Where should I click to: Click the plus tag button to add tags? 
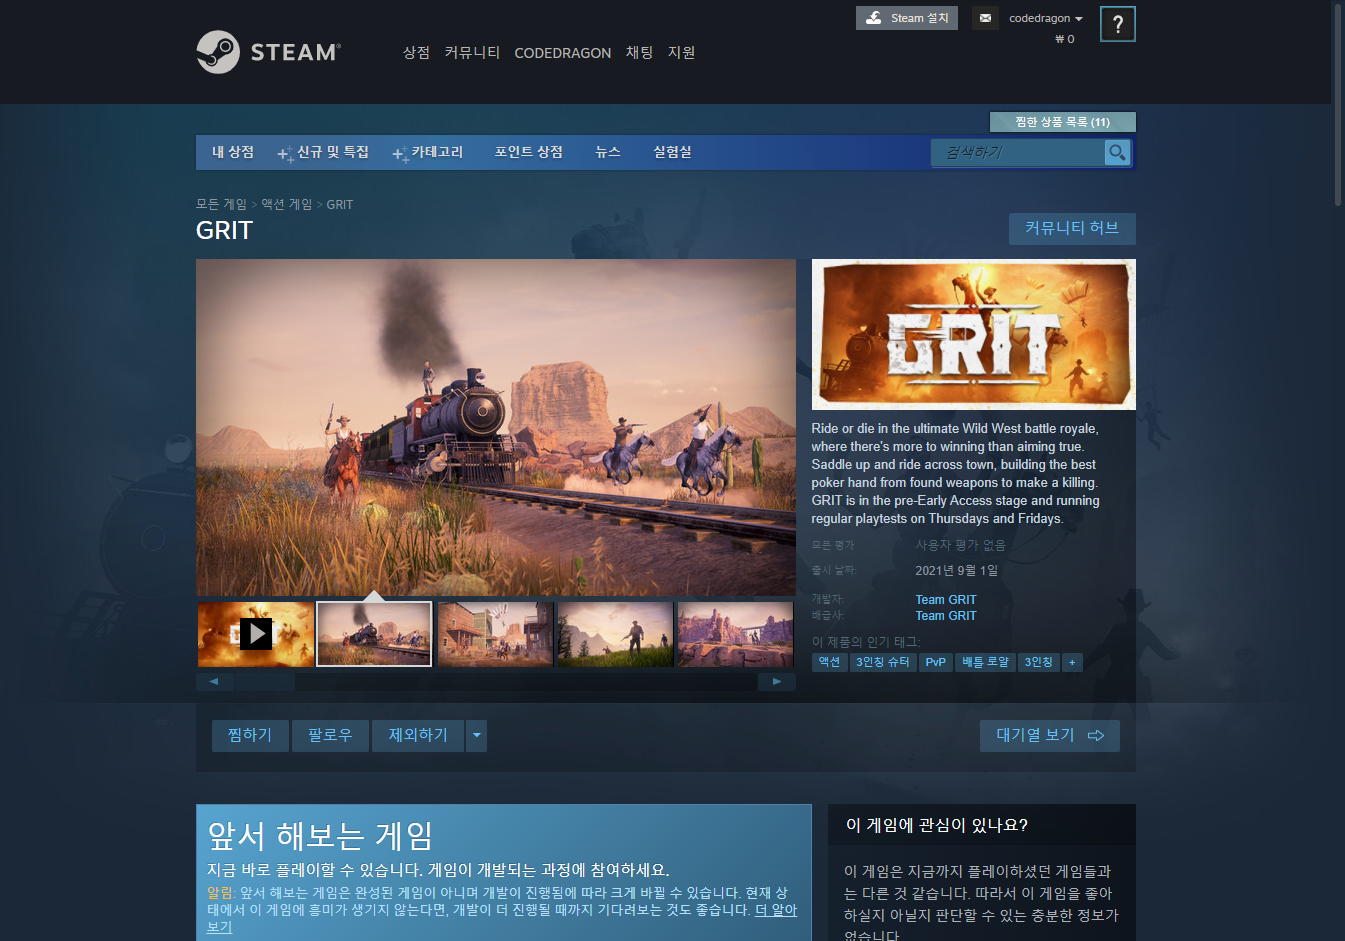coord(1072,662)
